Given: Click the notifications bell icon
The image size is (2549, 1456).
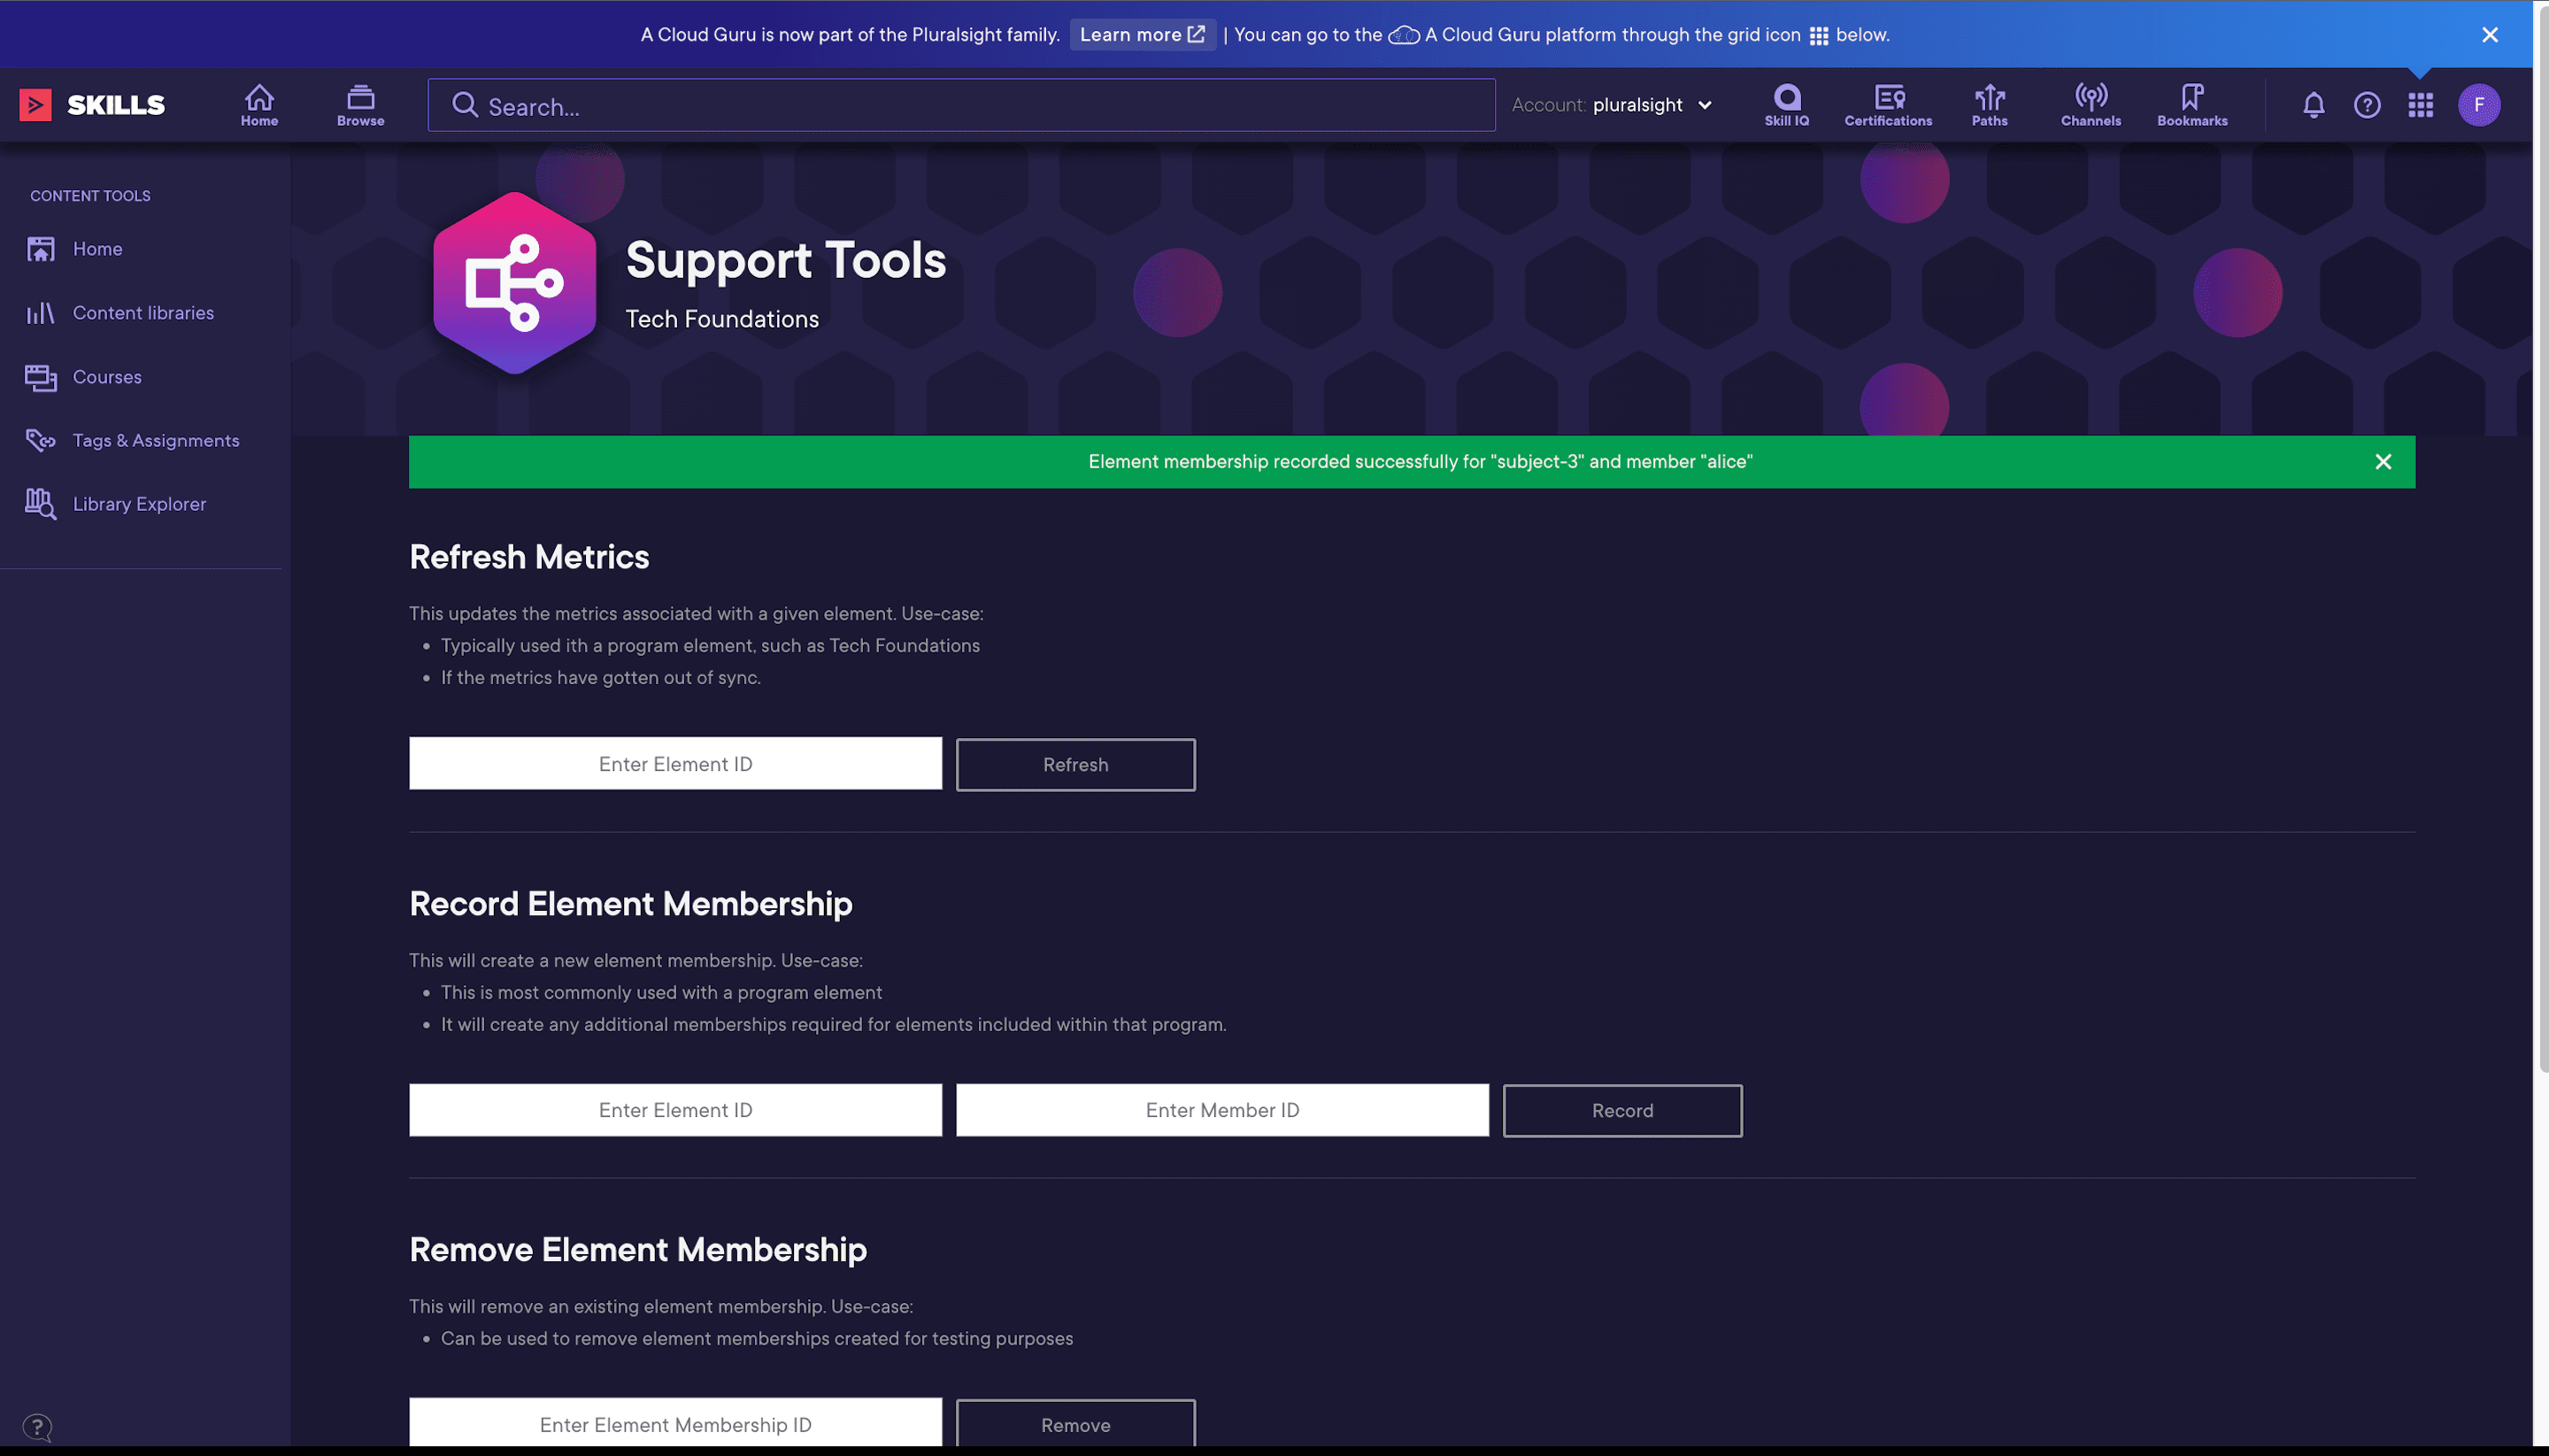Looking at the screenshot, I should (2314, 104).
